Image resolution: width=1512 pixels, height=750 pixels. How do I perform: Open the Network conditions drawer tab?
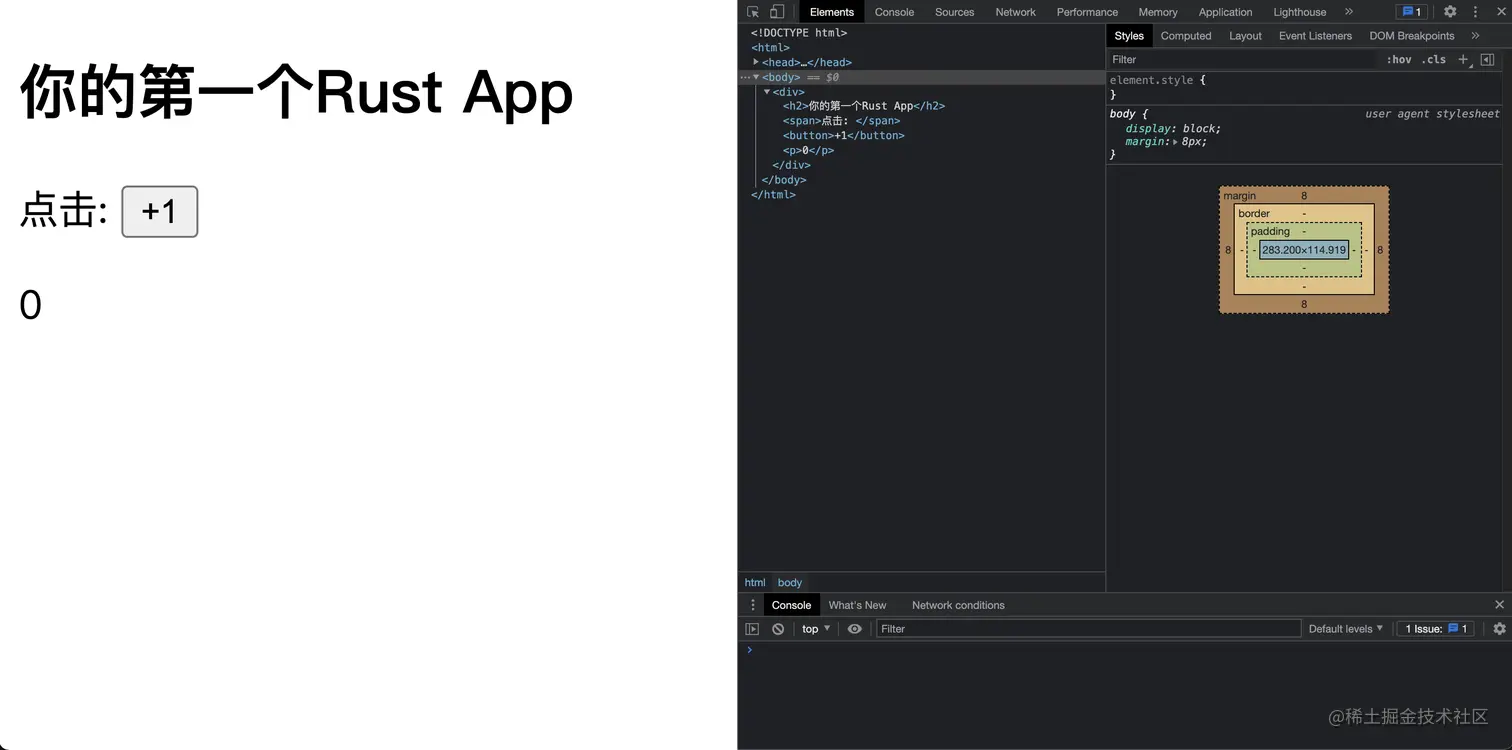pyautogui.click(x=958, y=605)
